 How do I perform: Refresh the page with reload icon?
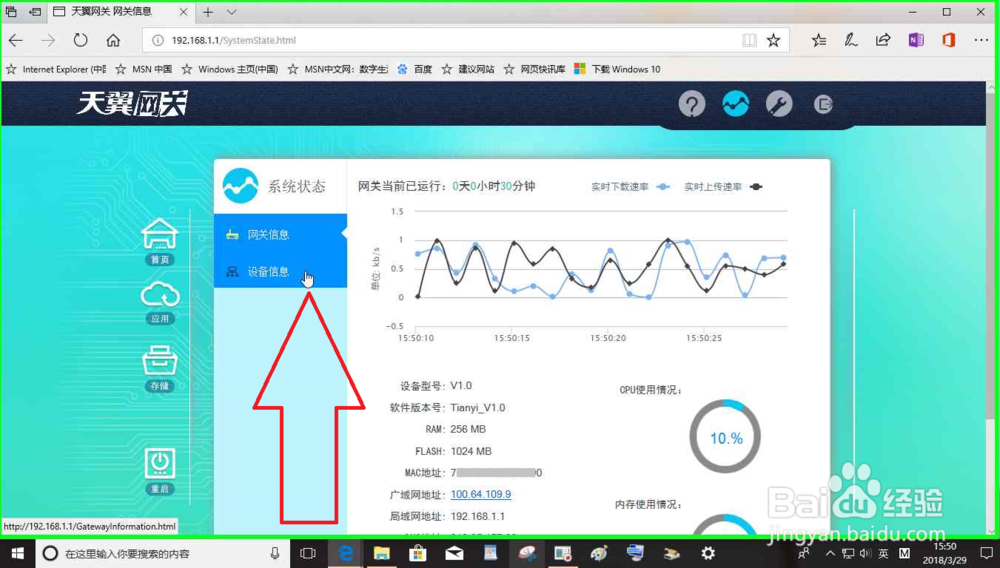(80, 40)
